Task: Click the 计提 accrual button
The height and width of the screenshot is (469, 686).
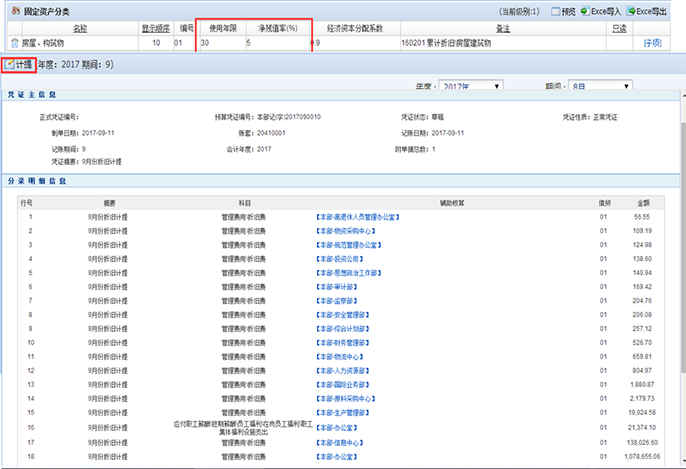Action: pos(19,65)
